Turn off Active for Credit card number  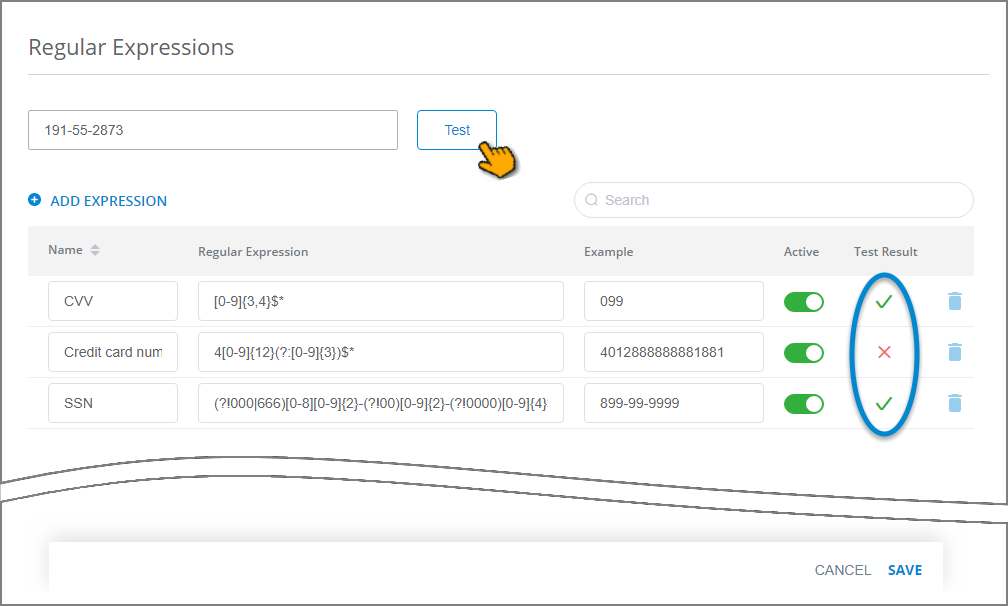[x=804, y=352]
